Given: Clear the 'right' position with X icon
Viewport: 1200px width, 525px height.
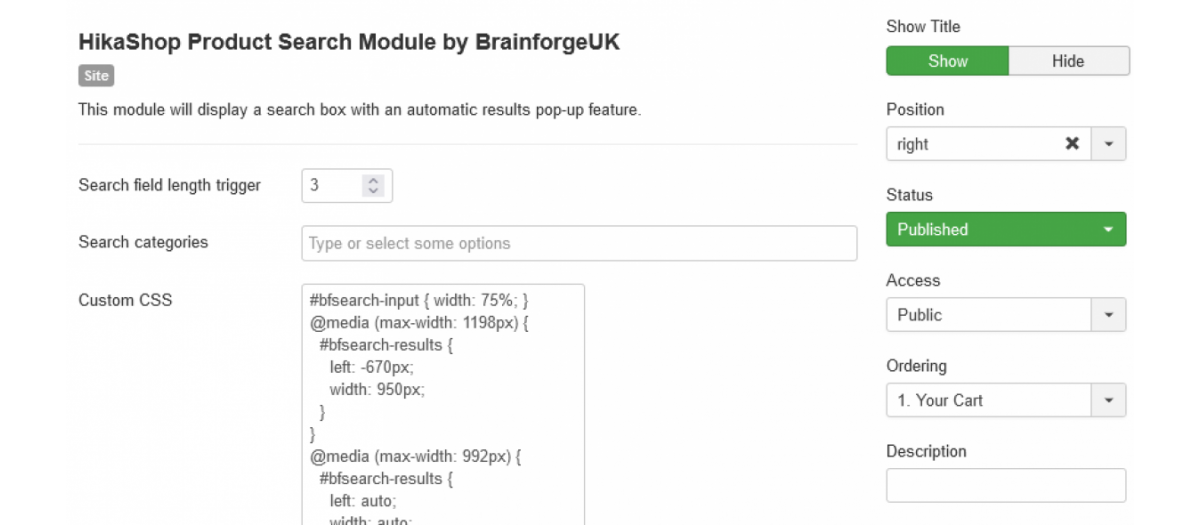Looking at the screenshot, I should 1072,144.
